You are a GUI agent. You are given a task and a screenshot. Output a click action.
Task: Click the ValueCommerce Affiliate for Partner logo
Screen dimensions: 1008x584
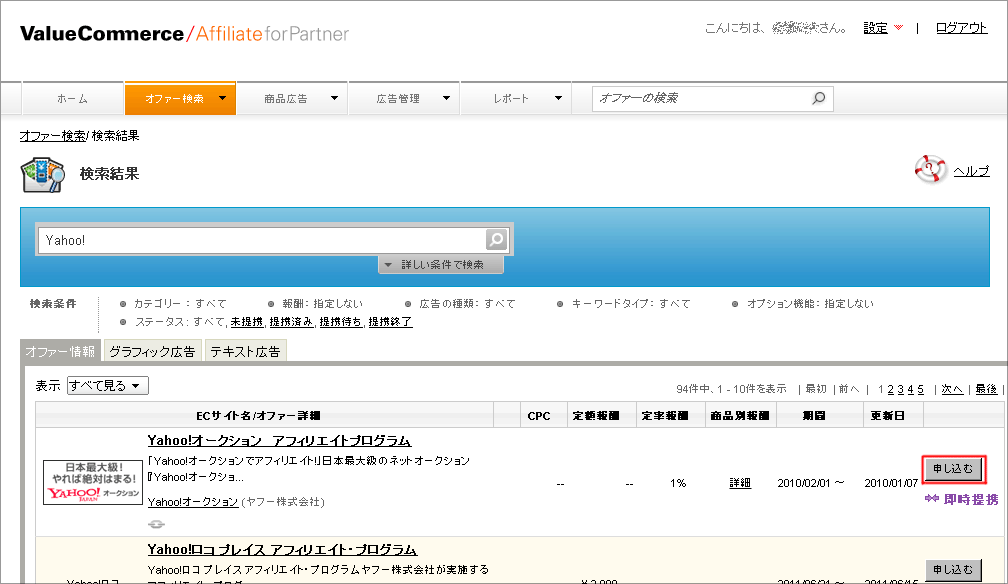coord(184,33)
